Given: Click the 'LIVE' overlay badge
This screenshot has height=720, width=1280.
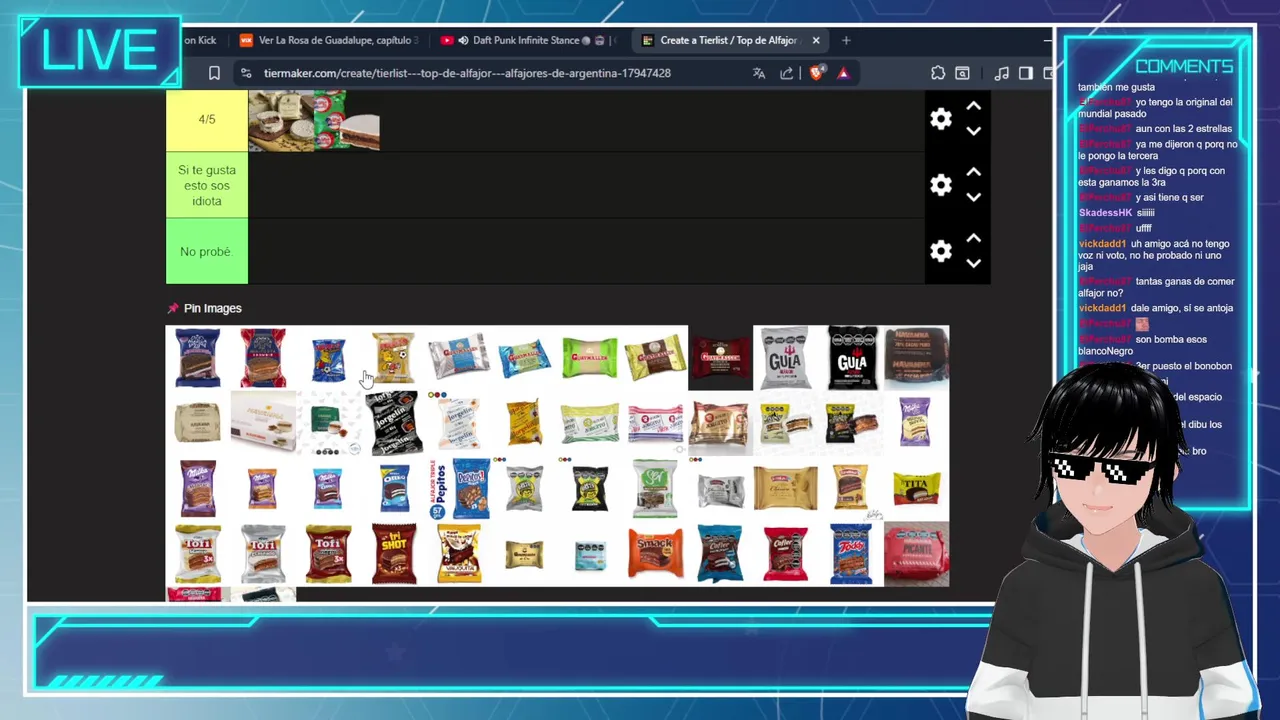Looking at the screenshot, I should (99, 50).
